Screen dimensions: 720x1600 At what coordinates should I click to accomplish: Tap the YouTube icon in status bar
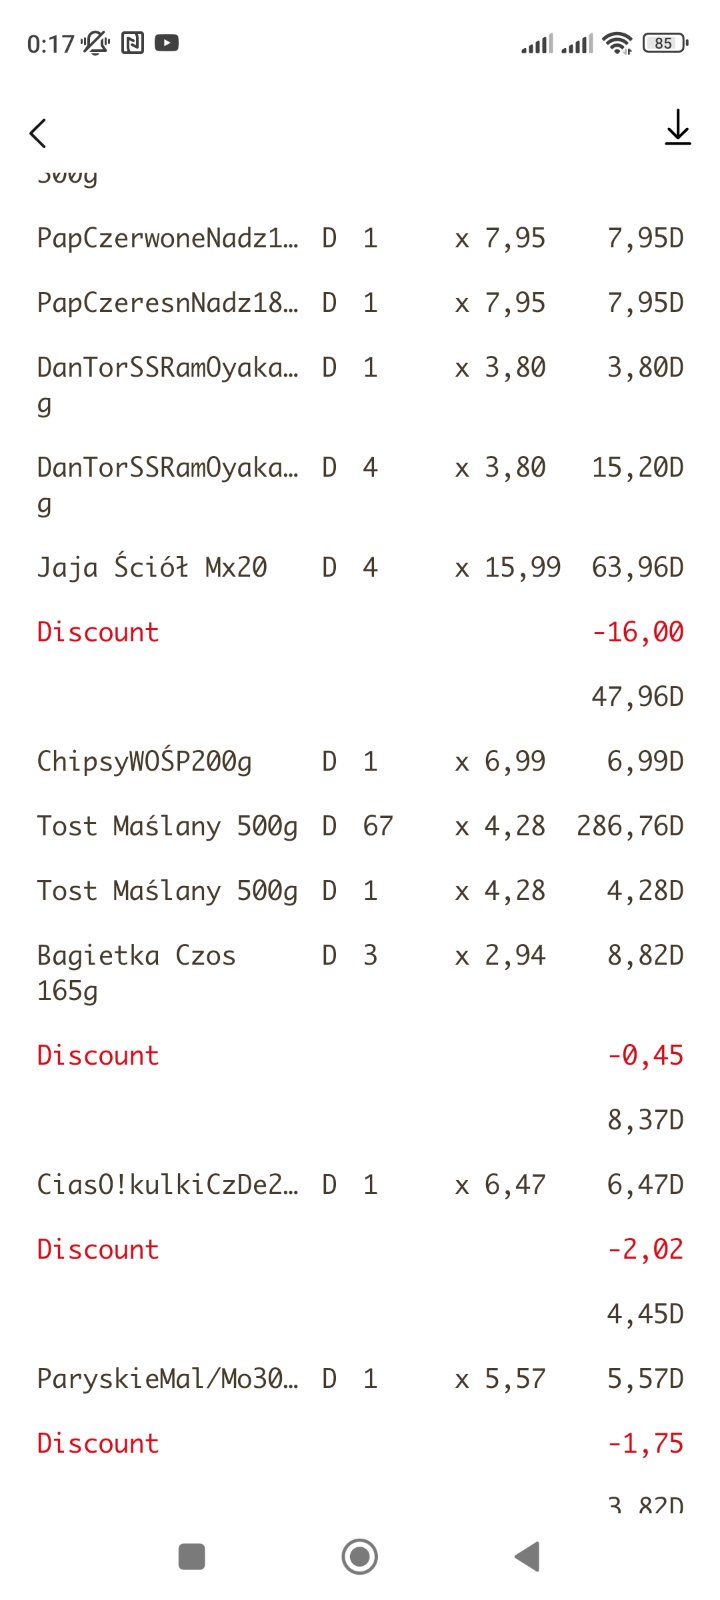167,43
